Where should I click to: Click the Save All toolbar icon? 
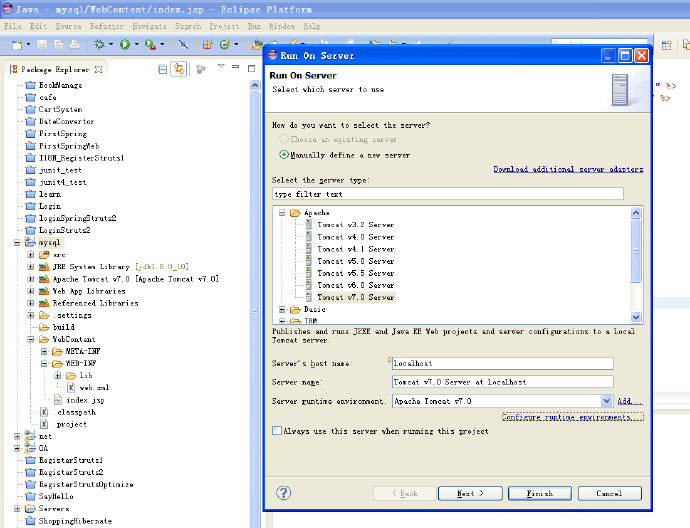[x=59, y=44]
